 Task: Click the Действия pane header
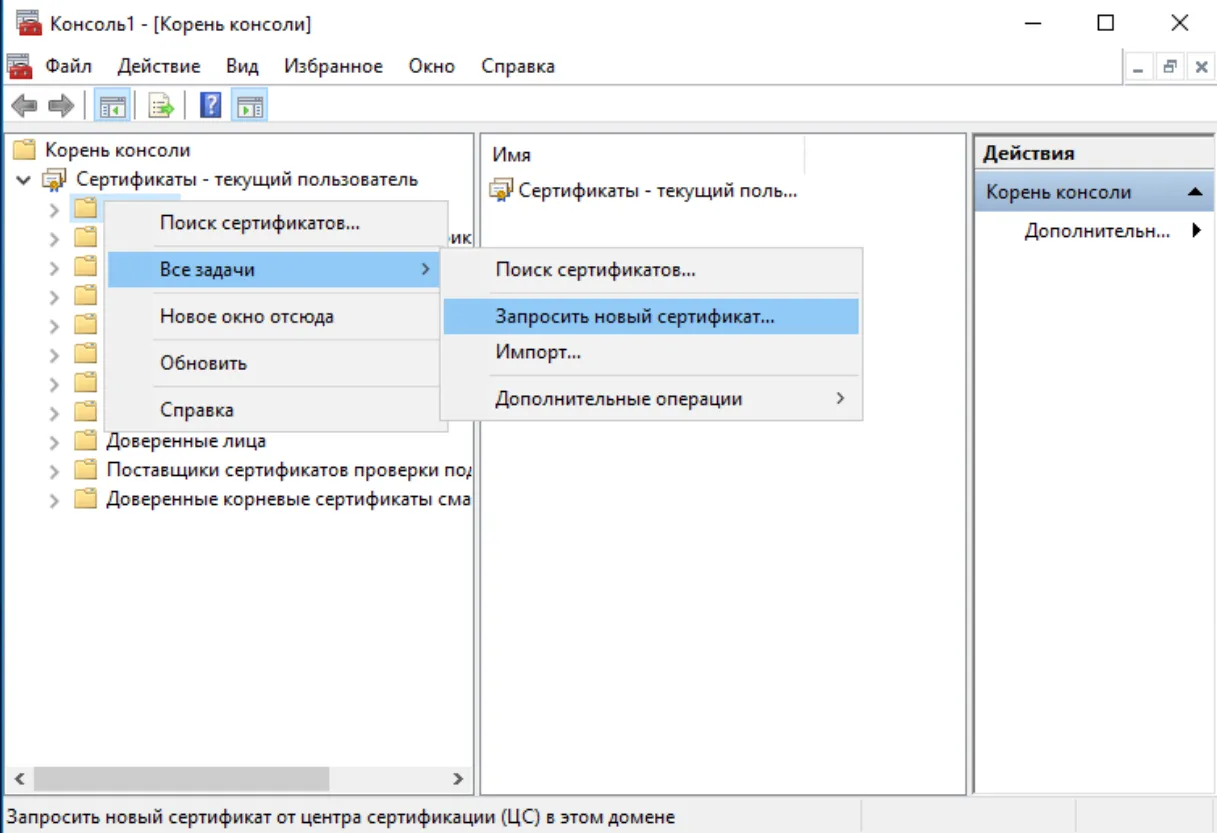1095,153
